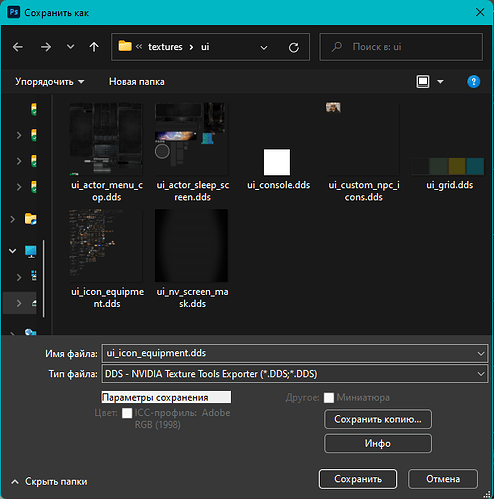Select the ui_grid.dds color swatch thumbnail
The height and width of the screenshot is (499, 494).
448,166
